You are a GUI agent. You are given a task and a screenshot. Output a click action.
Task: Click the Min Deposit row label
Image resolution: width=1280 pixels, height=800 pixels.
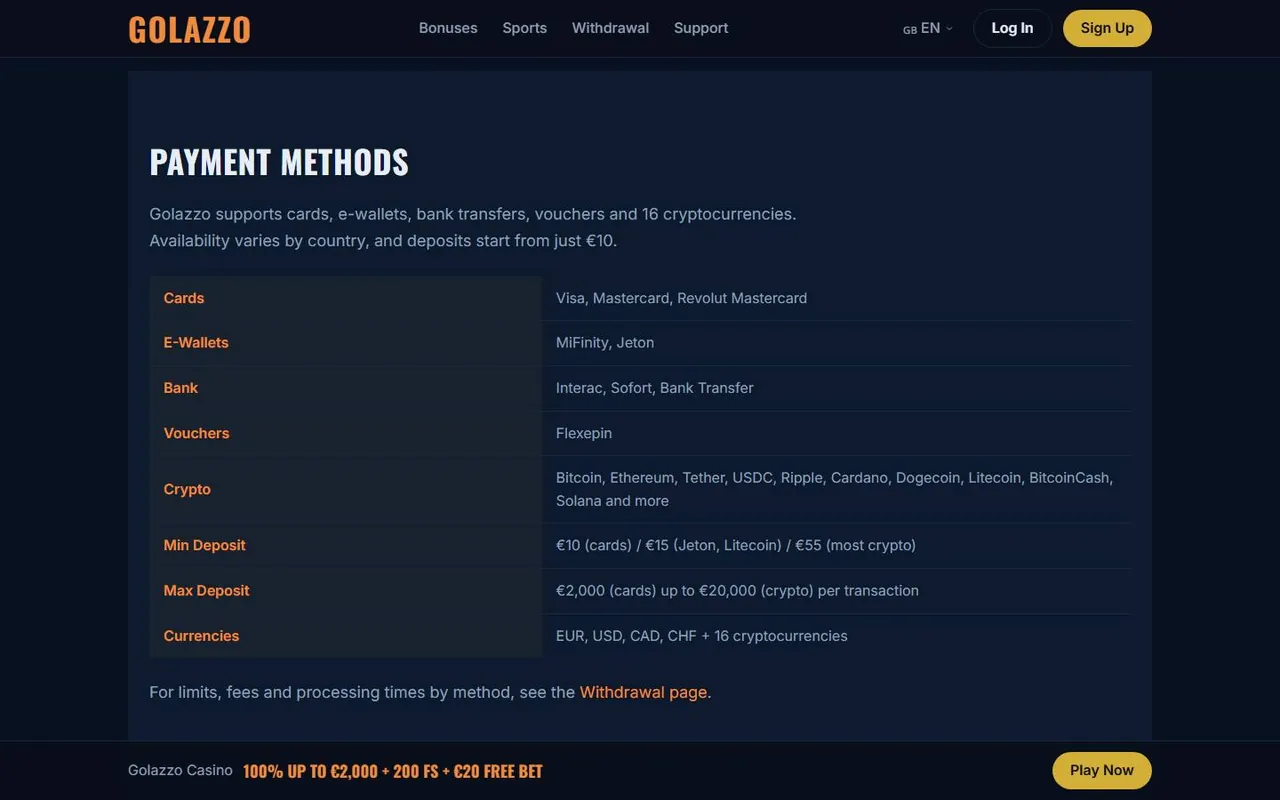[205, 545]
